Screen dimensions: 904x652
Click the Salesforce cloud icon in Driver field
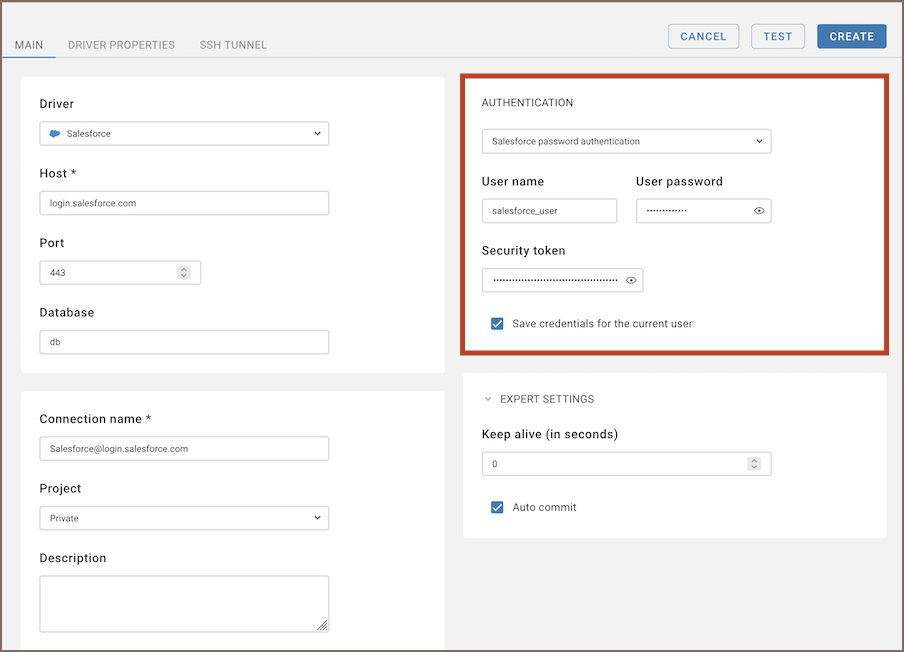coord(55,134)
